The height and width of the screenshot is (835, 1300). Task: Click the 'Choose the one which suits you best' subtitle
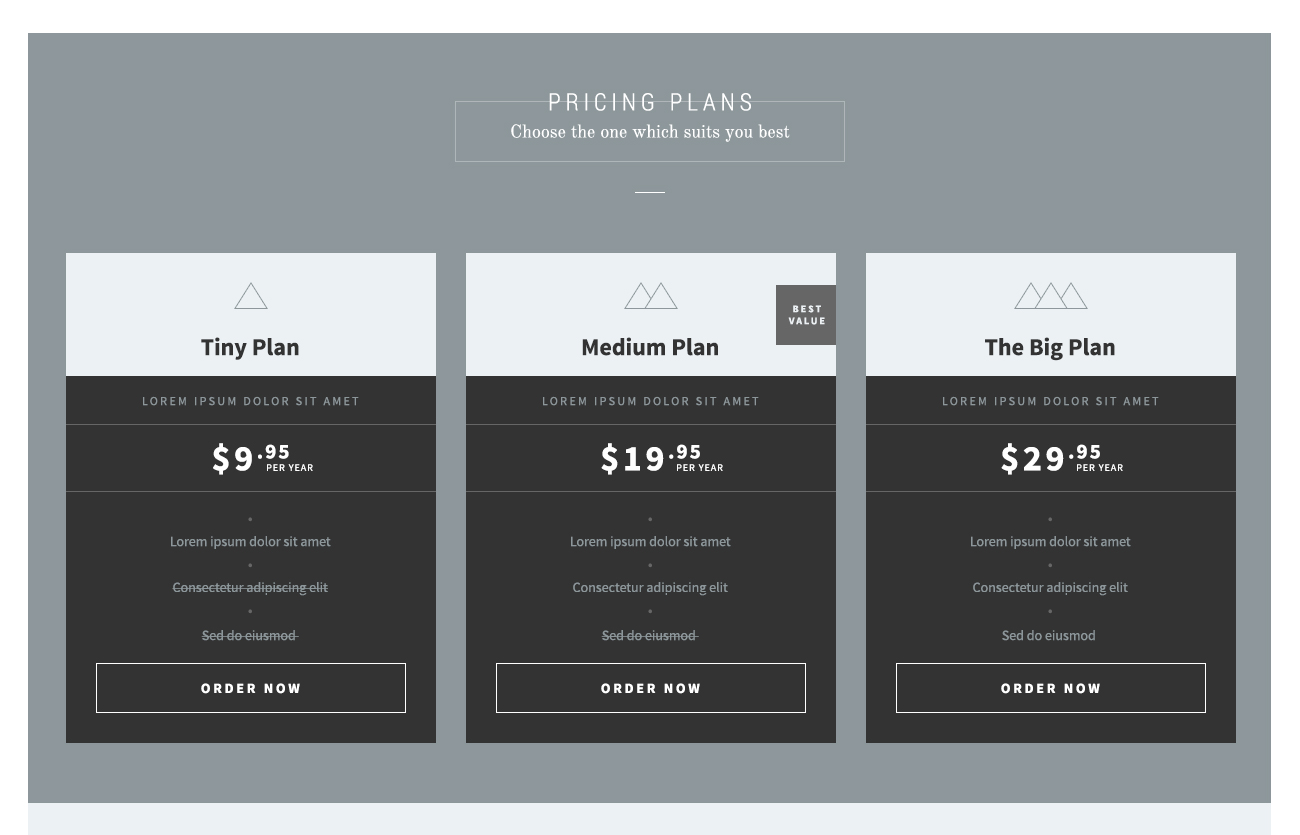[x=650, y=132]
